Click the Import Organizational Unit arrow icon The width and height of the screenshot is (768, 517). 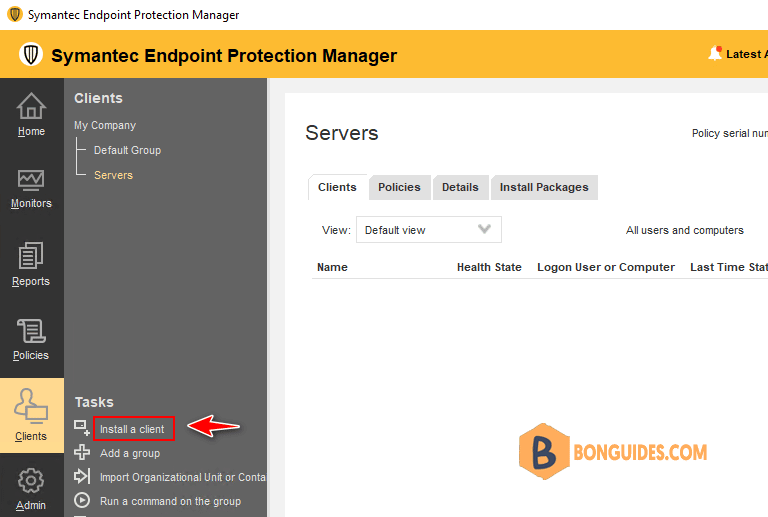click(82, 476)
